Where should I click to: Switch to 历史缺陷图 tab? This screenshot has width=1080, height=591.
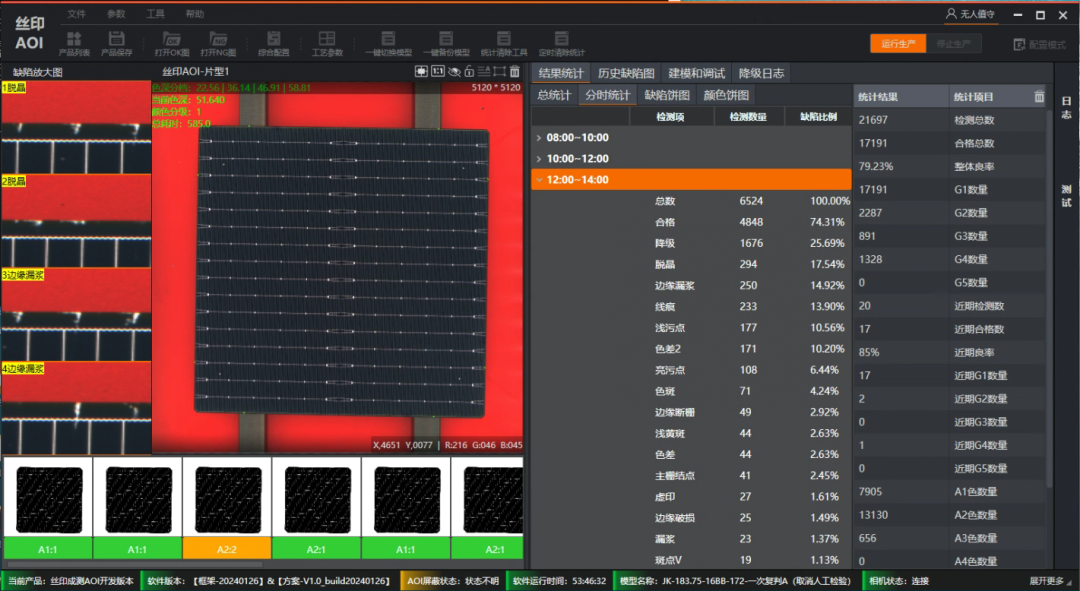coord(626,73)
